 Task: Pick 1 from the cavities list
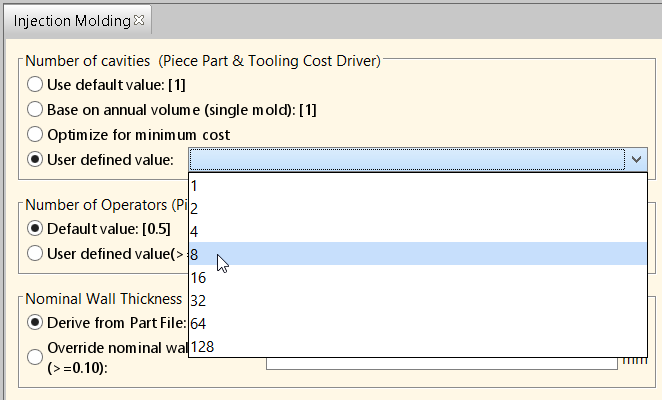click(x=418, y=185)
